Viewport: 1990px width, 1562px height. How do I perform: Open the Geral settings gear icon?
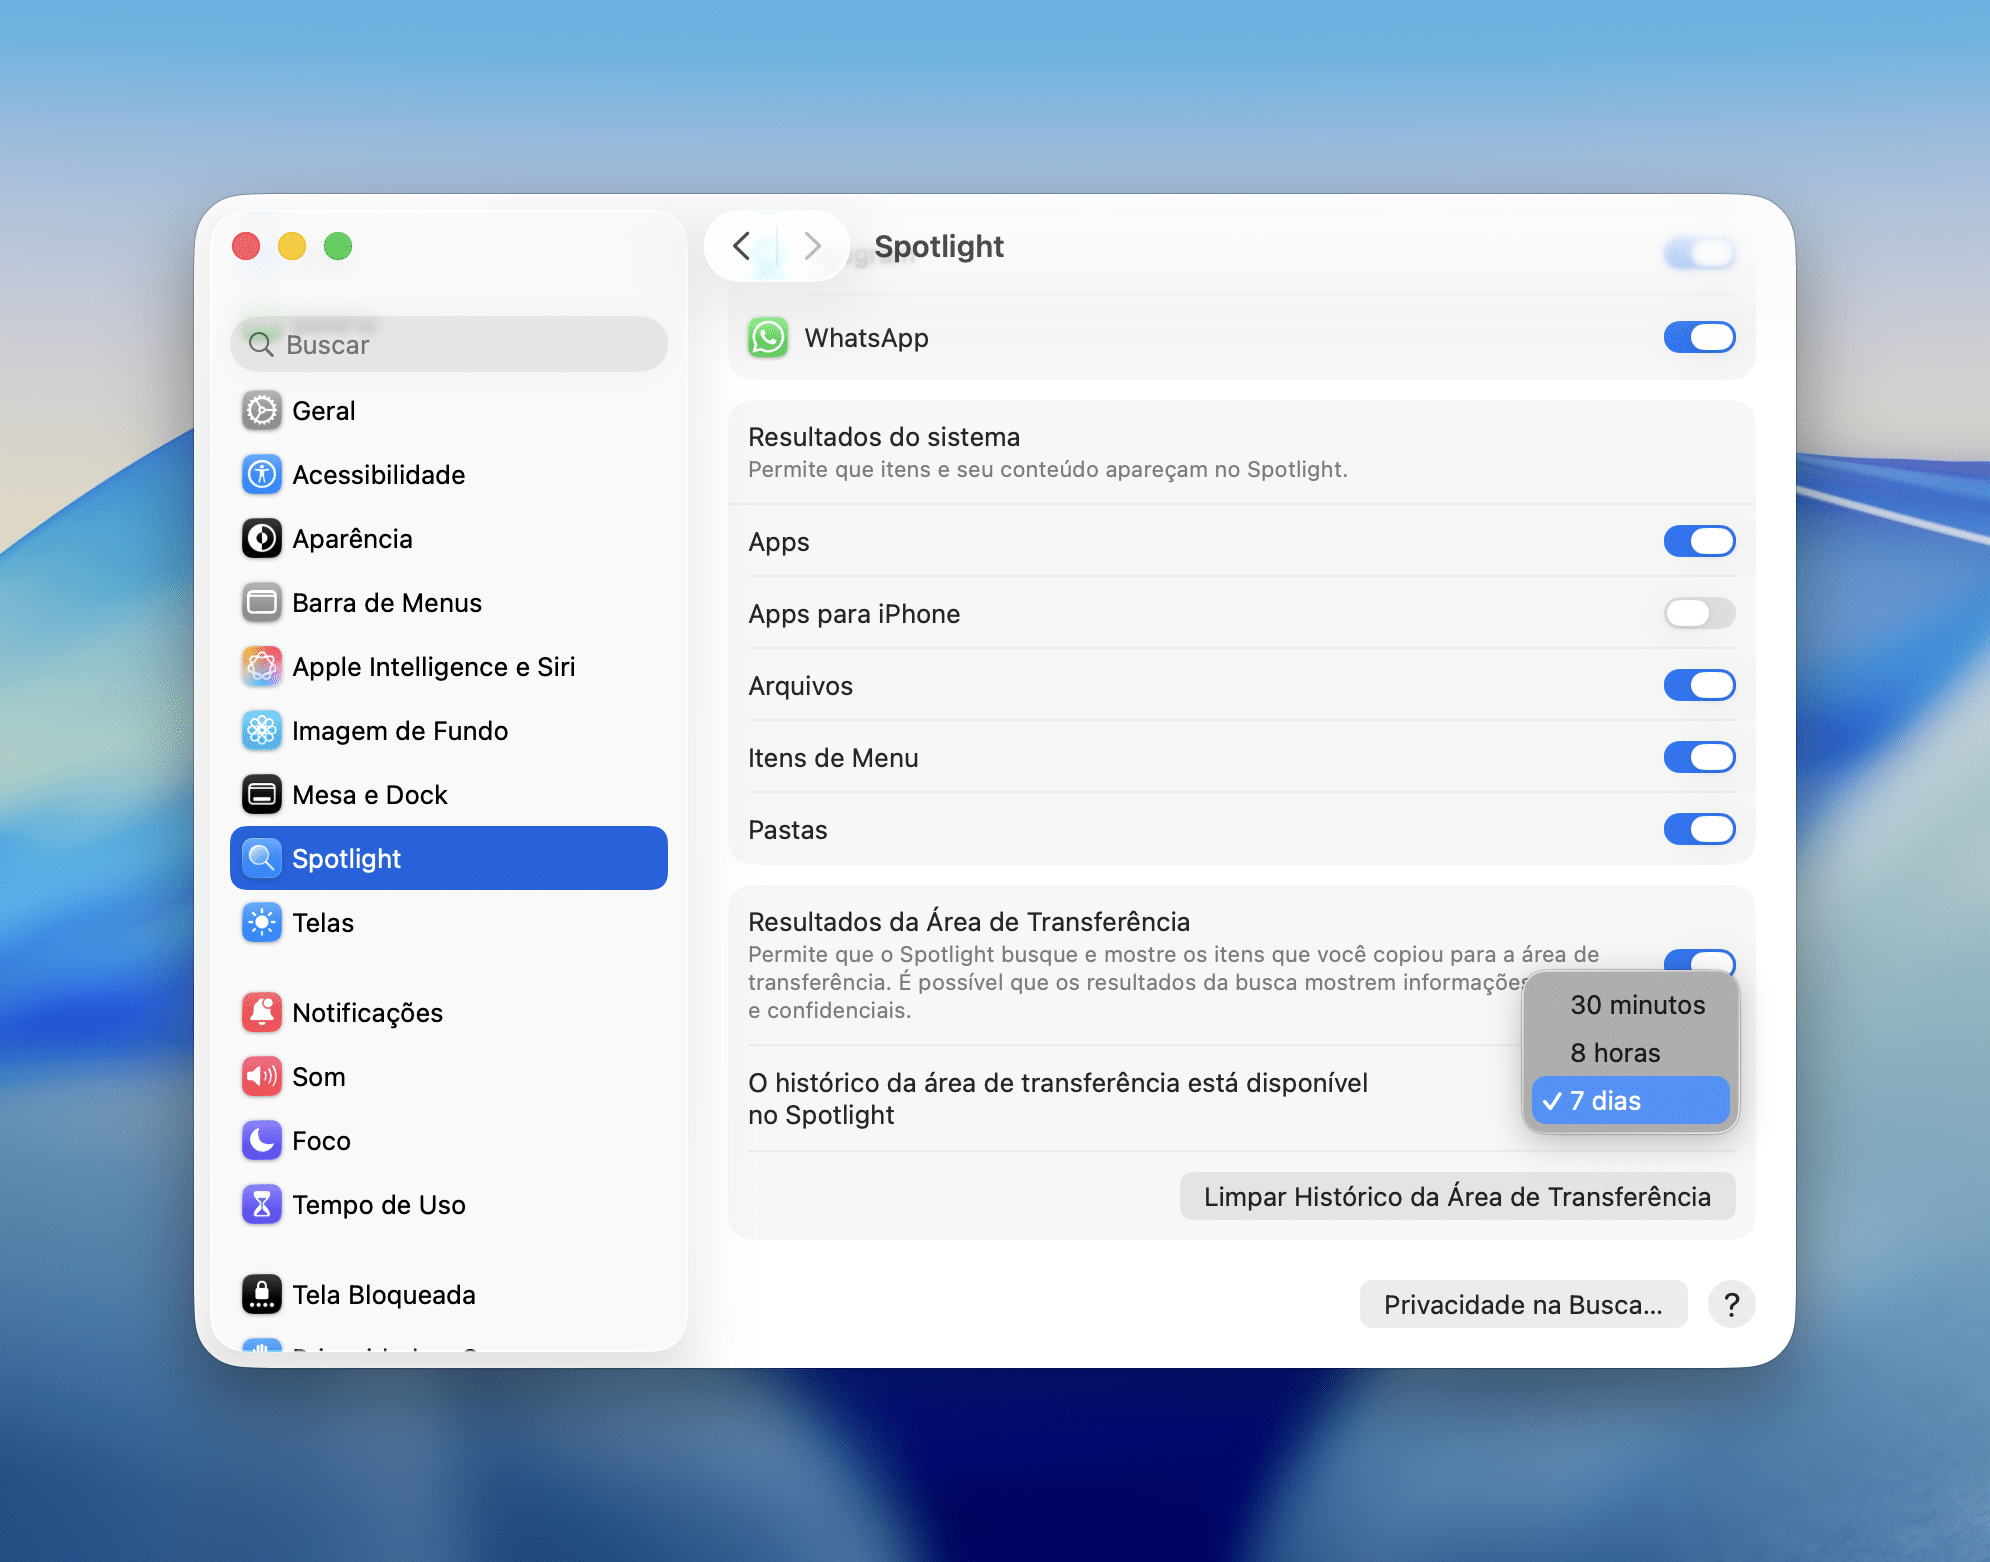(262, 411)
